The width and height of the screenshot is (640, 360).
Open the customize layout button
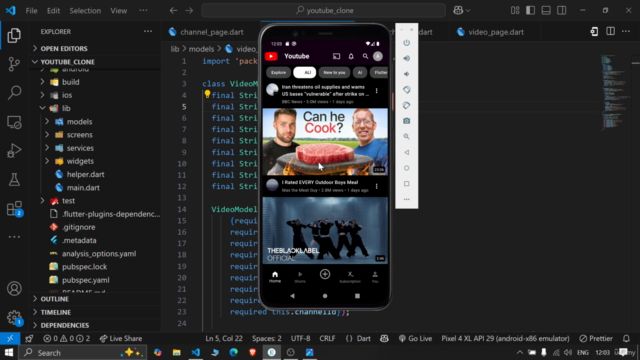(x=515, y=11)
